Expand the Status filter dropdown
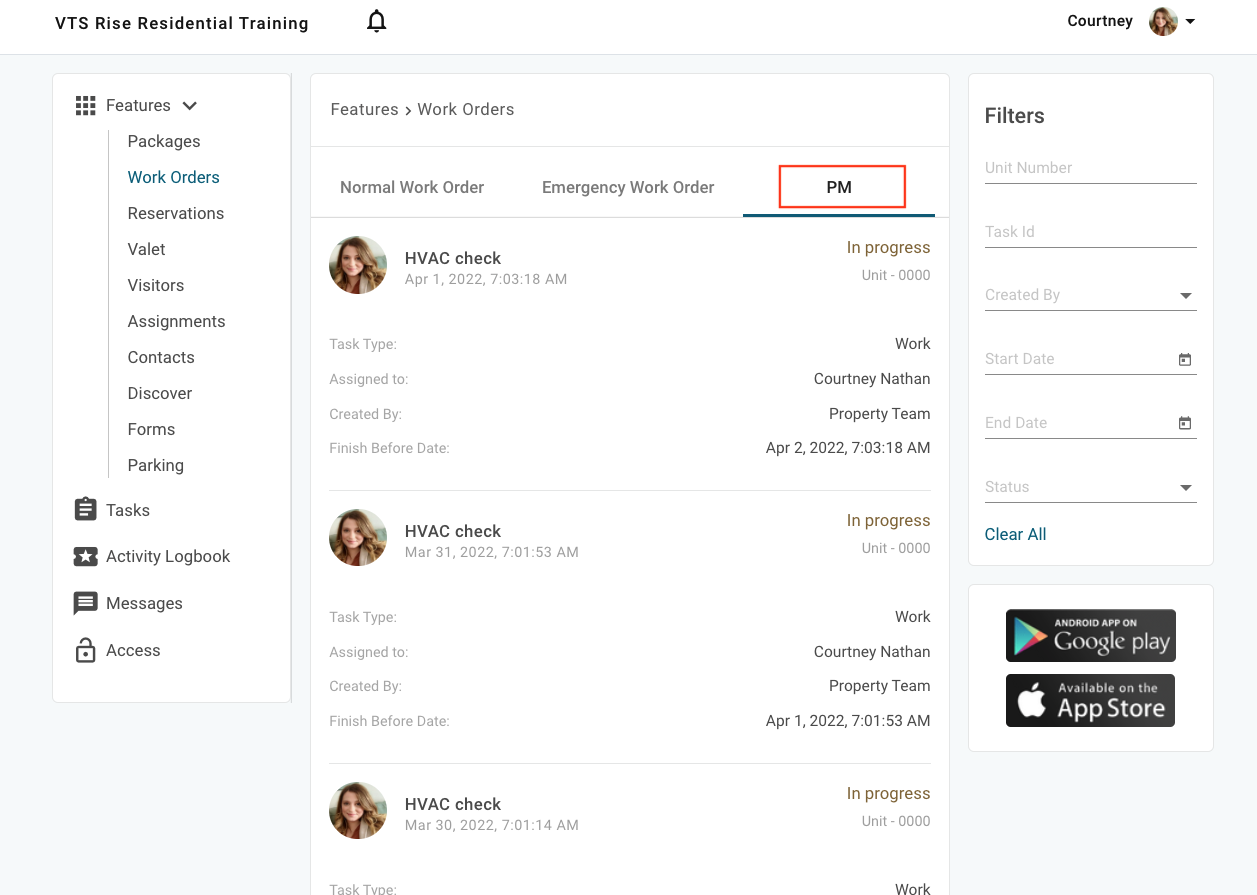 click(1186, 488)
